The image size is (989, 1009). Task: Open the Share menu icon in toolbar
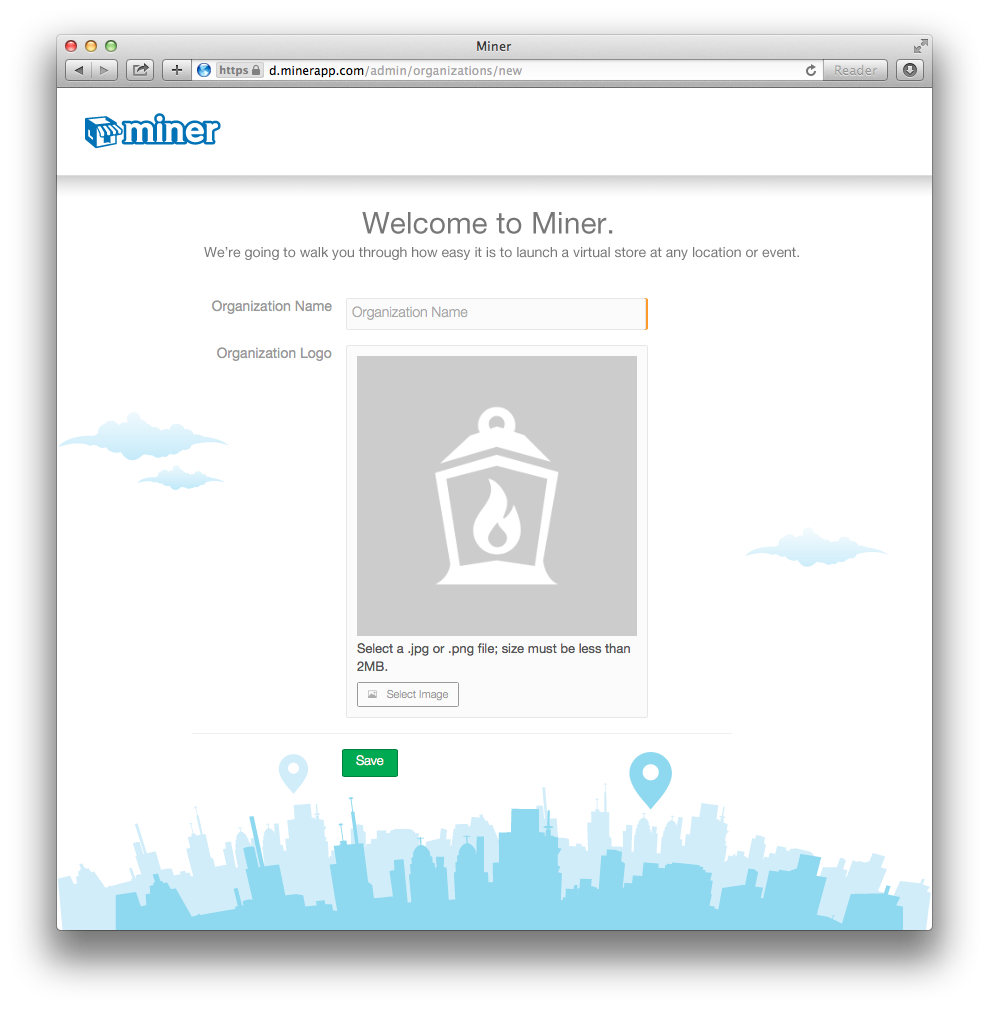tap(140, 70)
